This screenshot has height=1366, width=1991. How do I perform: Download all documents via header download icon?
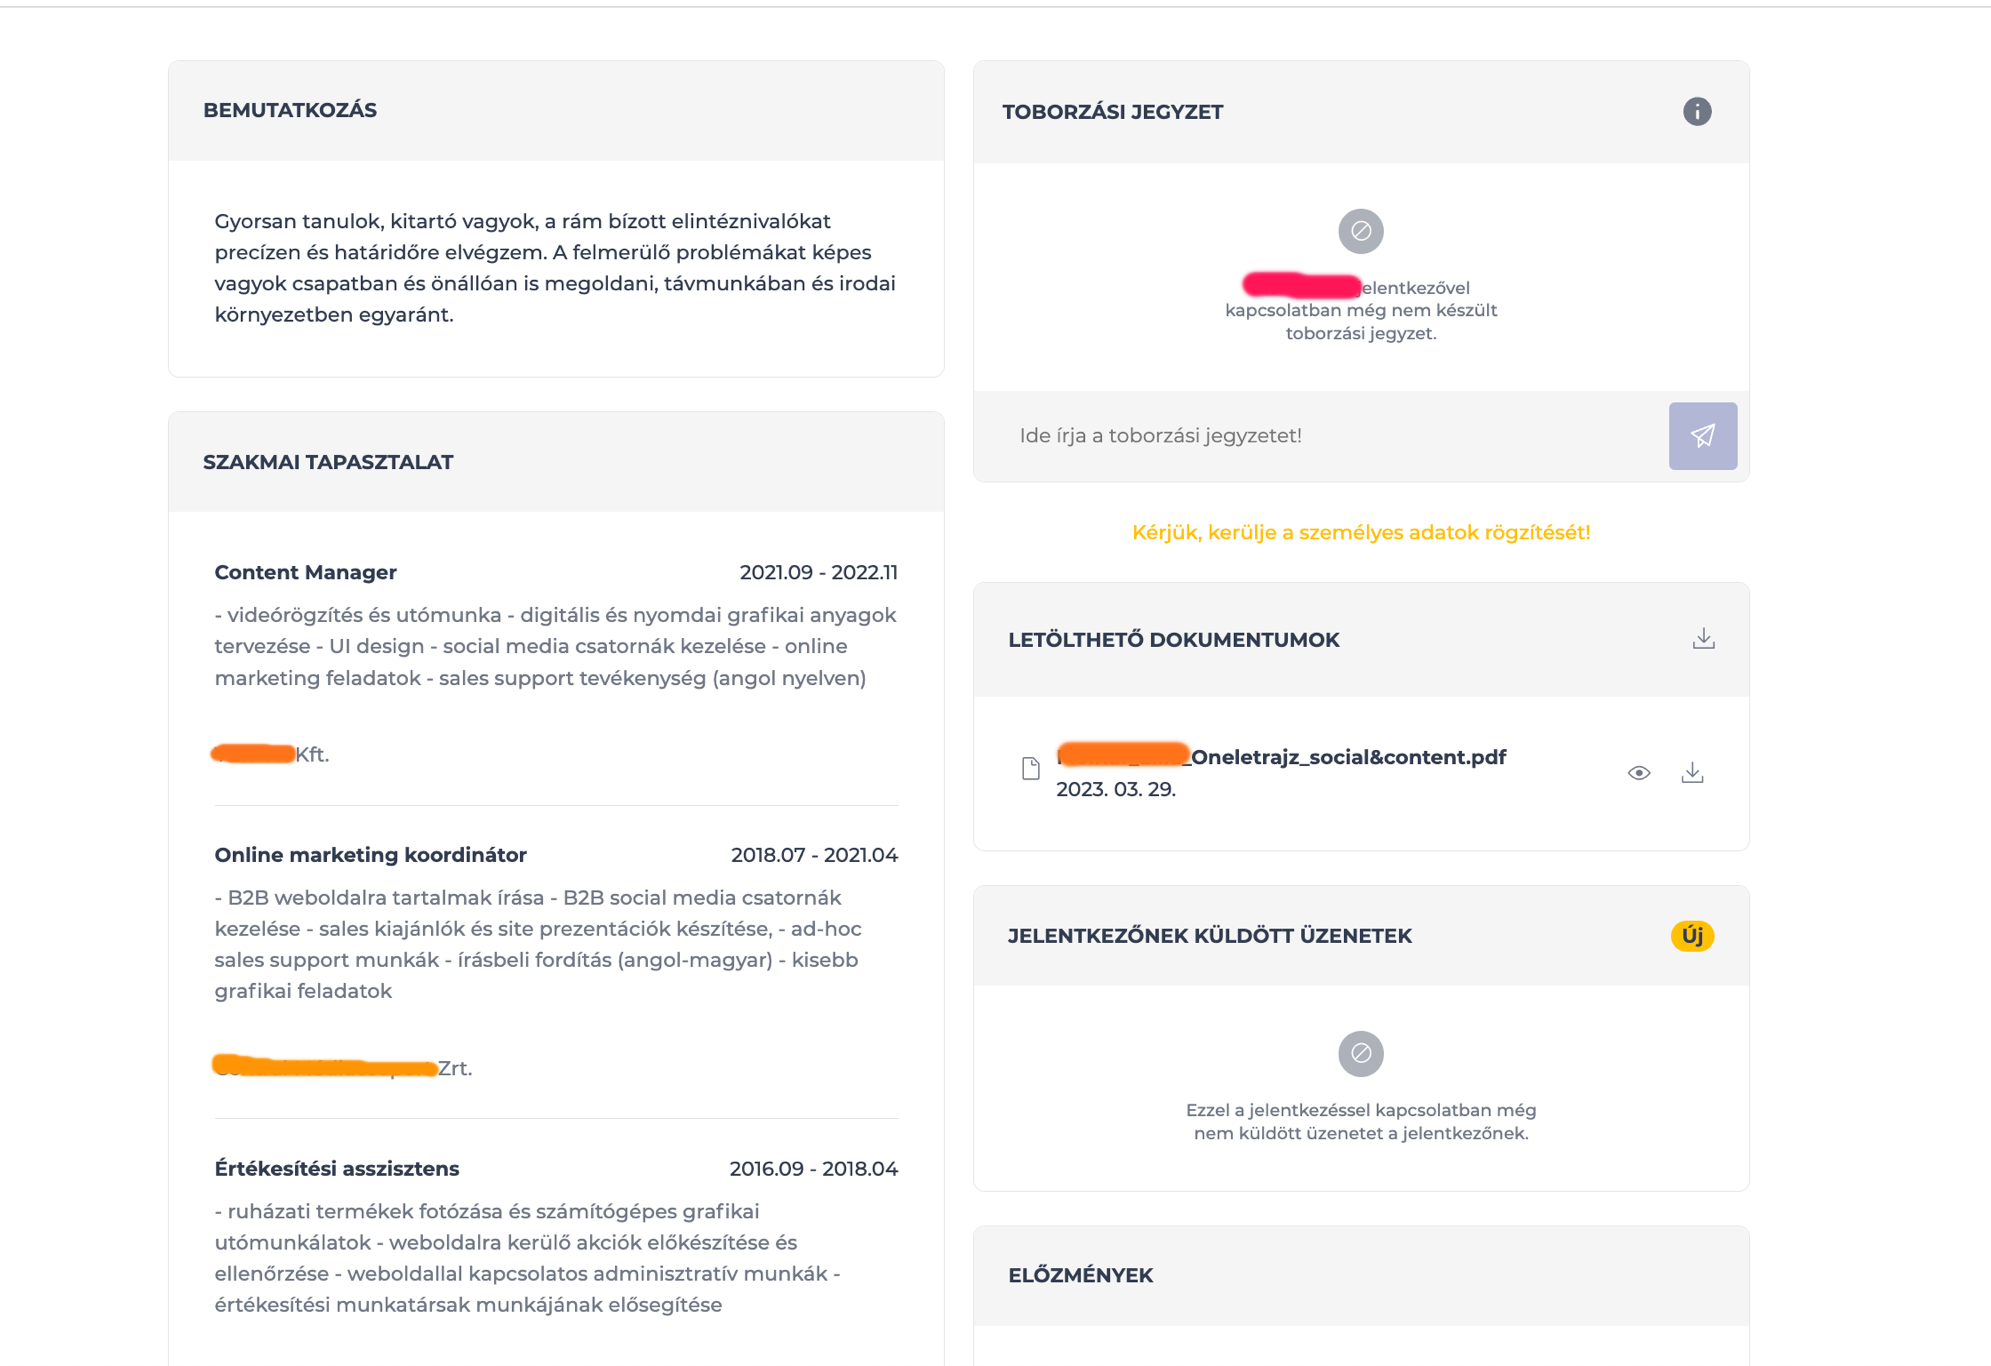tap(1703, 639)
